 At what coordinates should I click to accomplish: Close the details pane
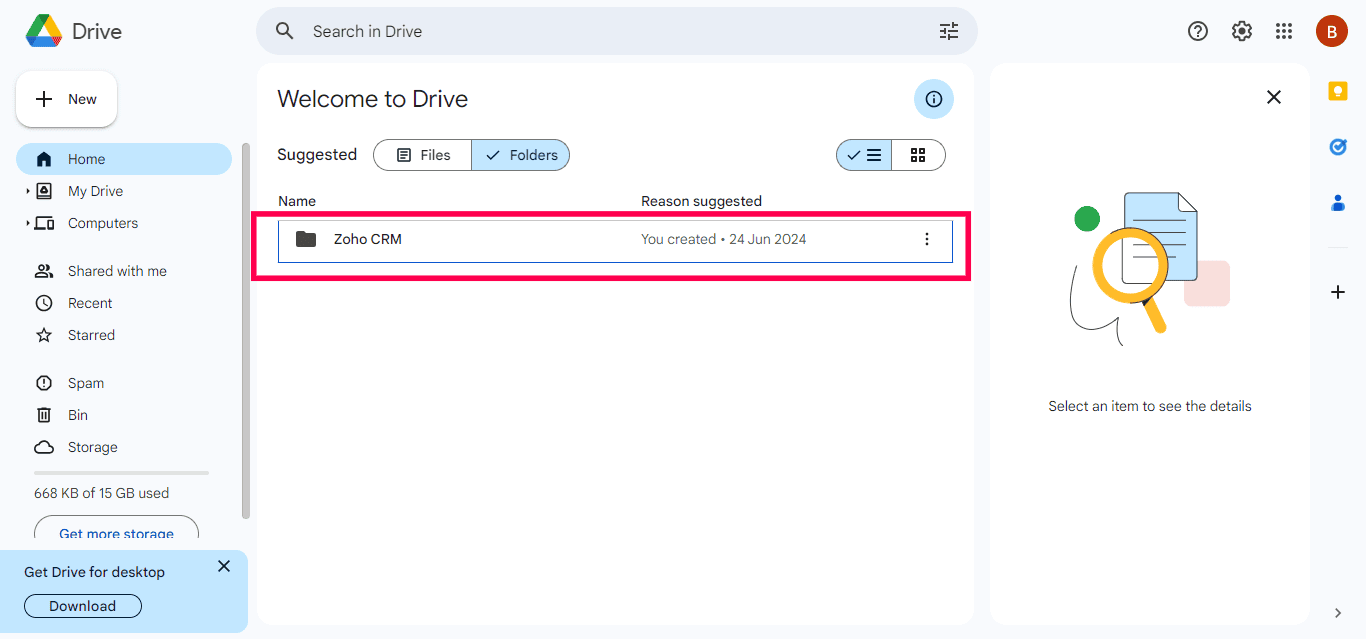(1274, 97)
